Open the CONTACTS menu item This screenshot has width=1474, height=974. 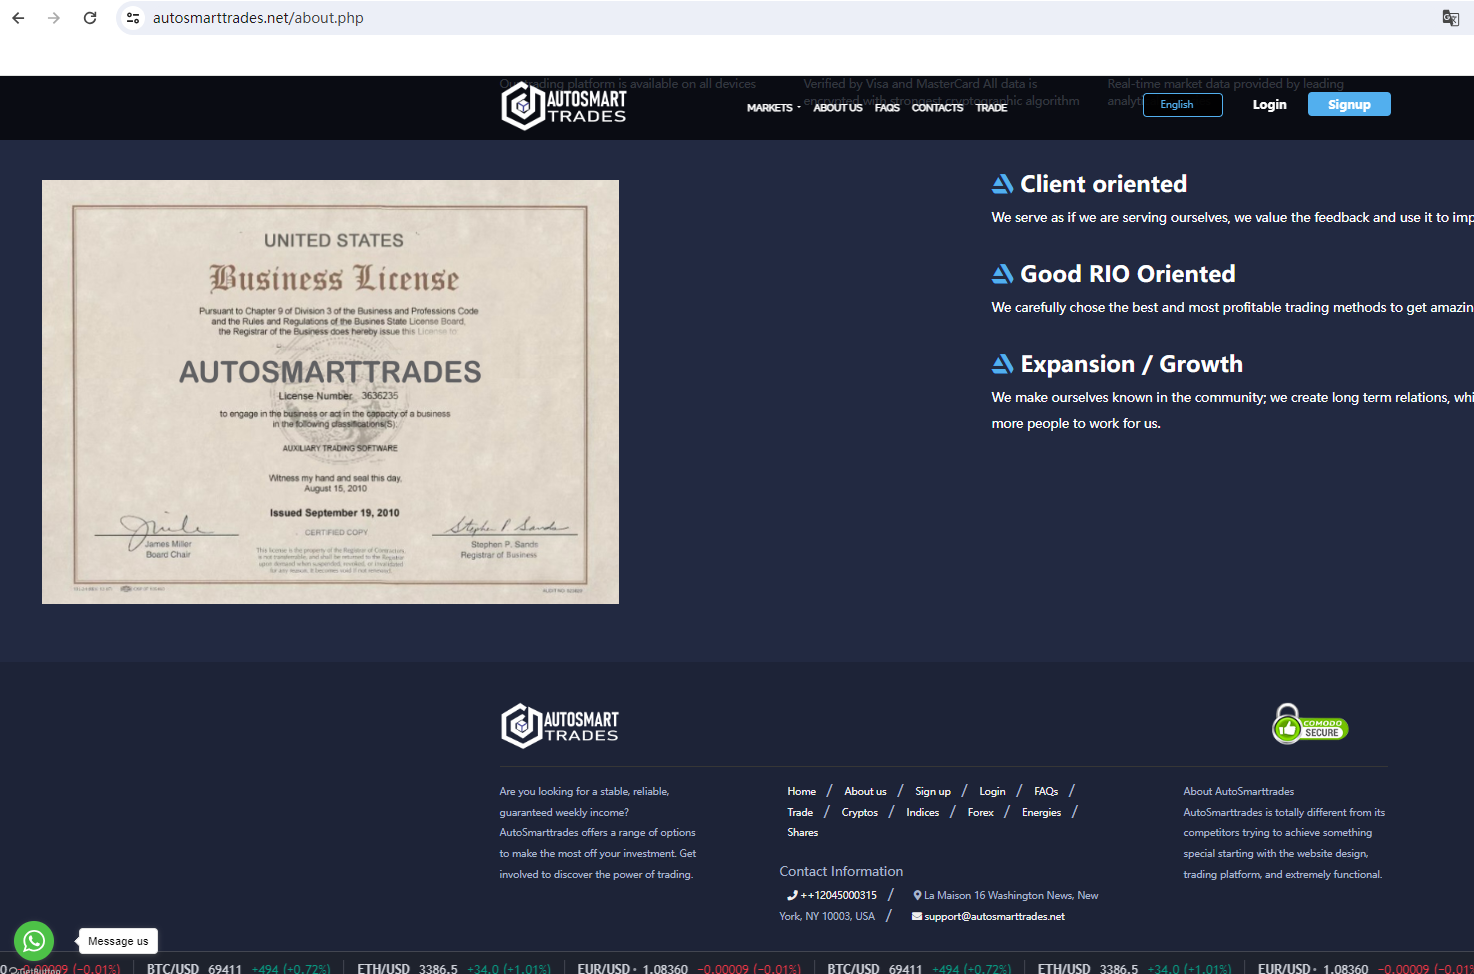[x=937, y=108]
